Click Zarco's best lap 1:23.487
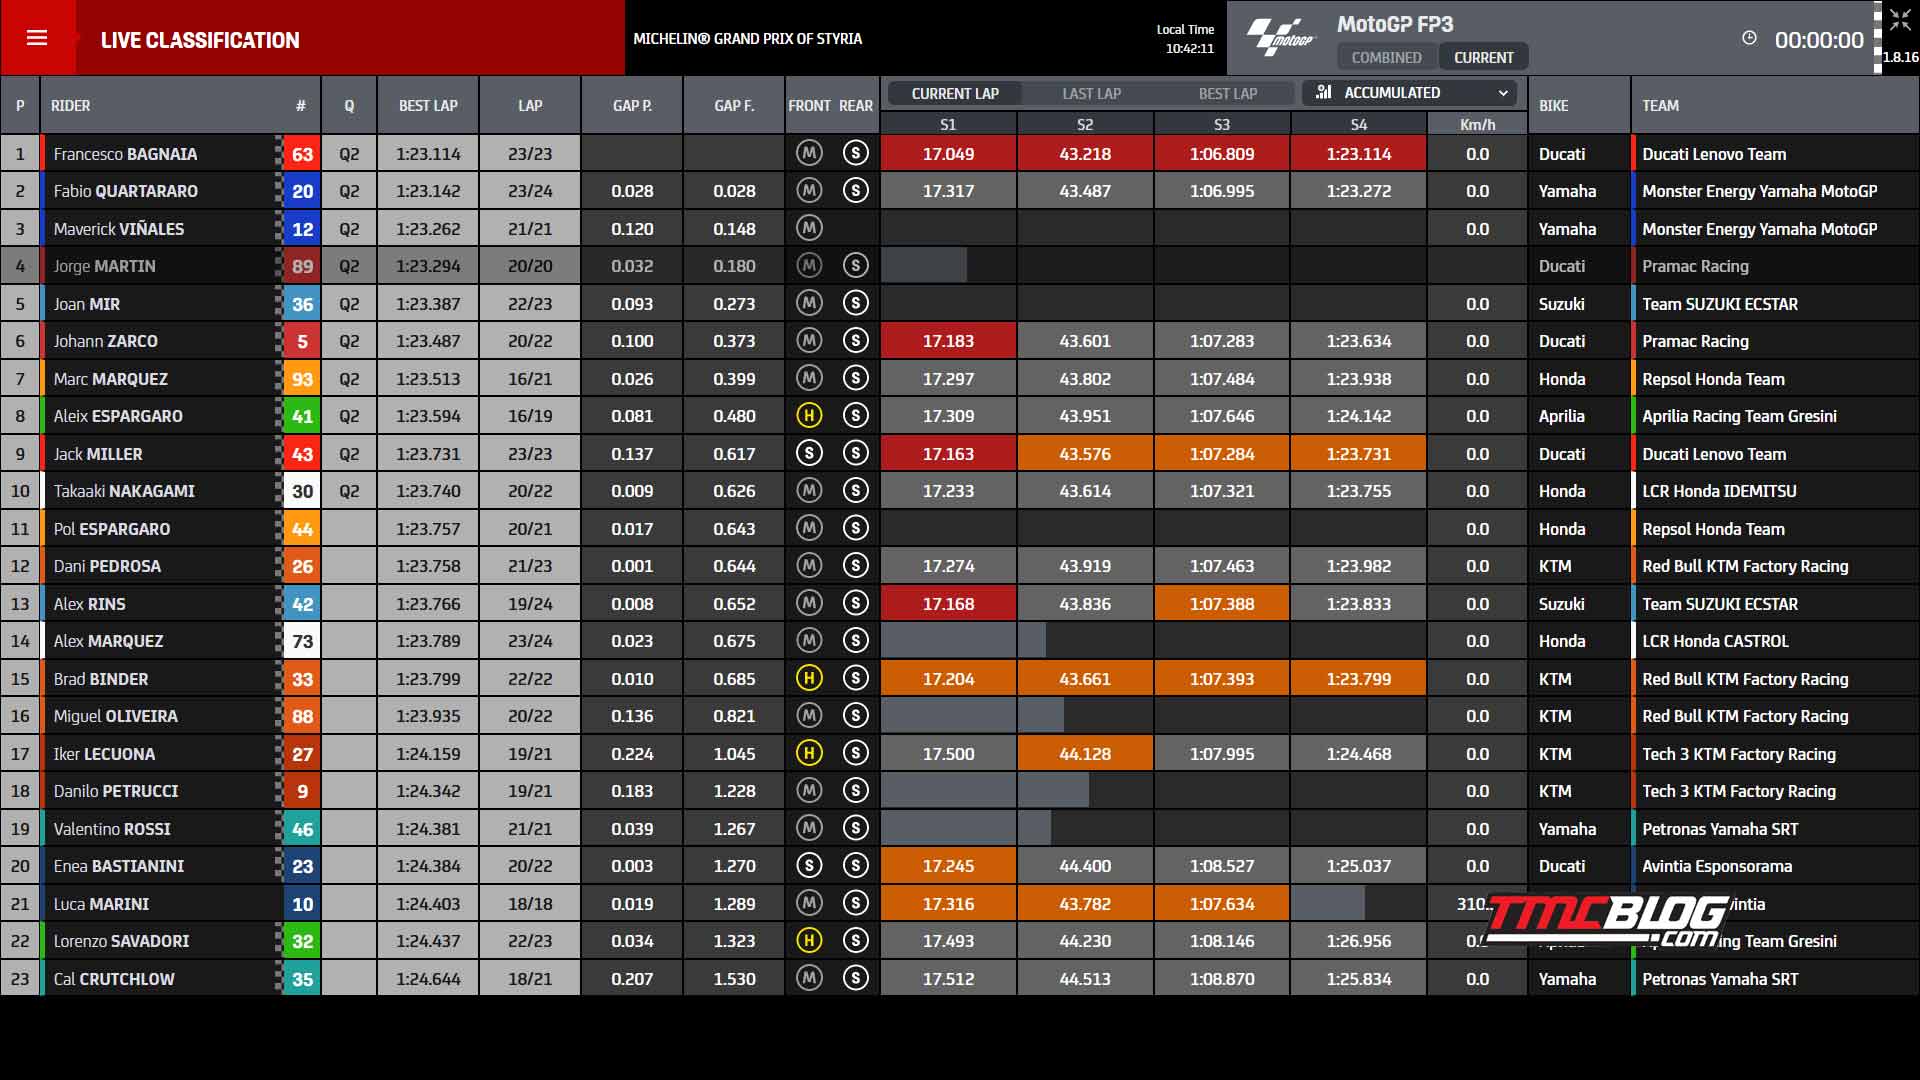The height and width of the screenshot is (1080, 1920). coord(428,341)
